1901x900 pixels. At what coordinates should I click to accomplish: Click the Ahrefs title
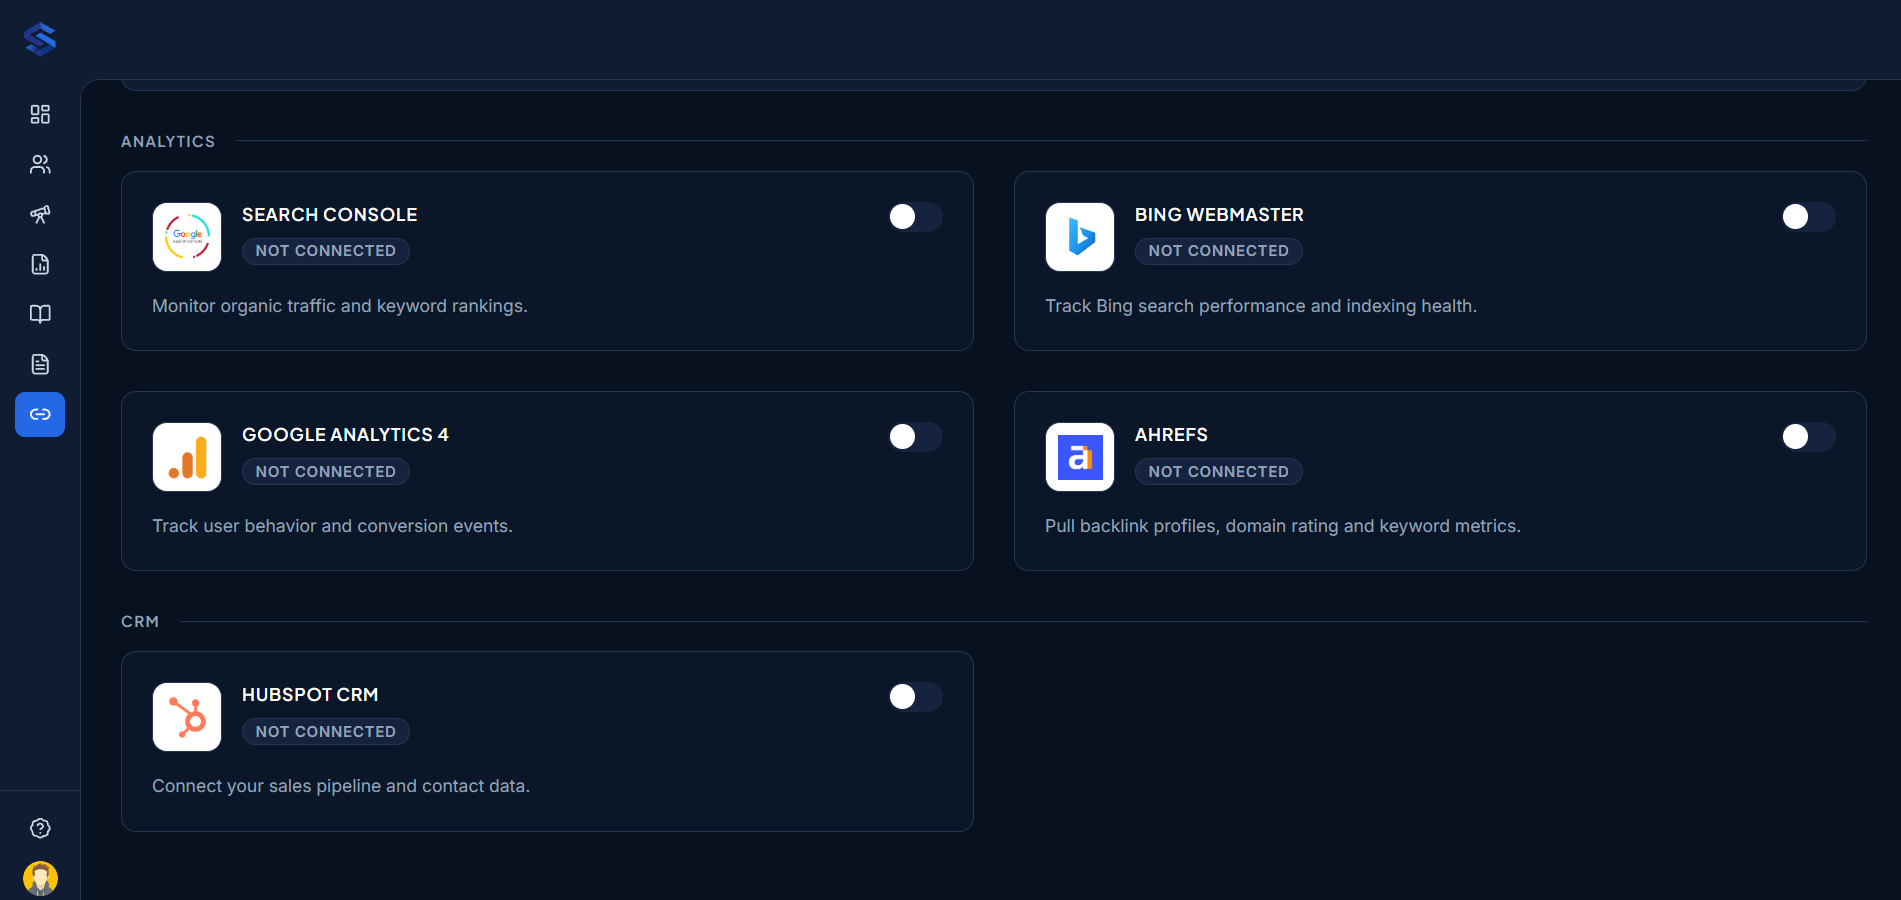[1171, 435]
